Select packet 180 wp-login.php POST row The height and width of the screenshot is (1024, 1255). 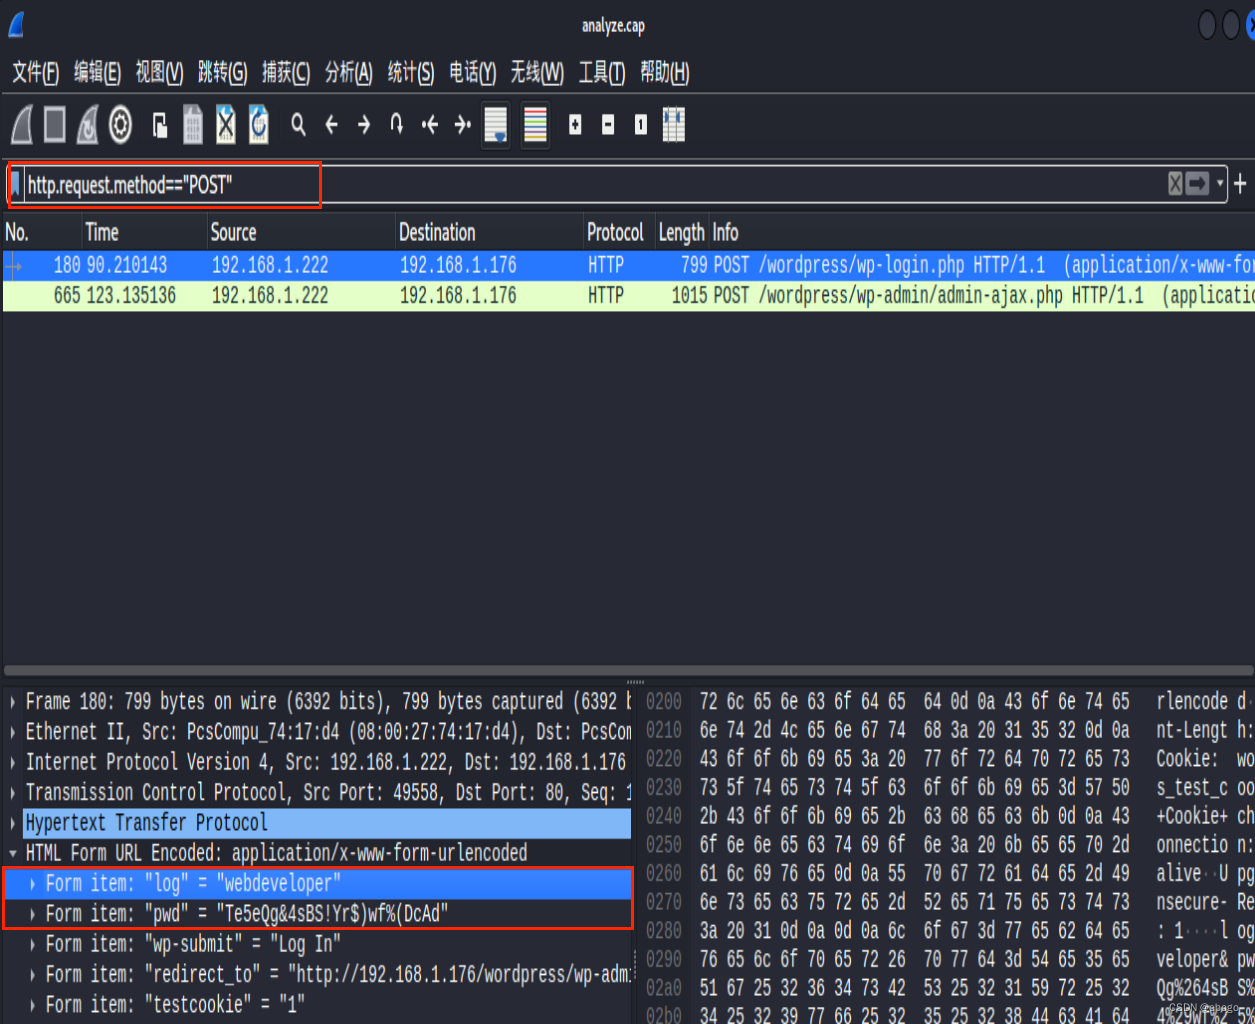[628, 265]
